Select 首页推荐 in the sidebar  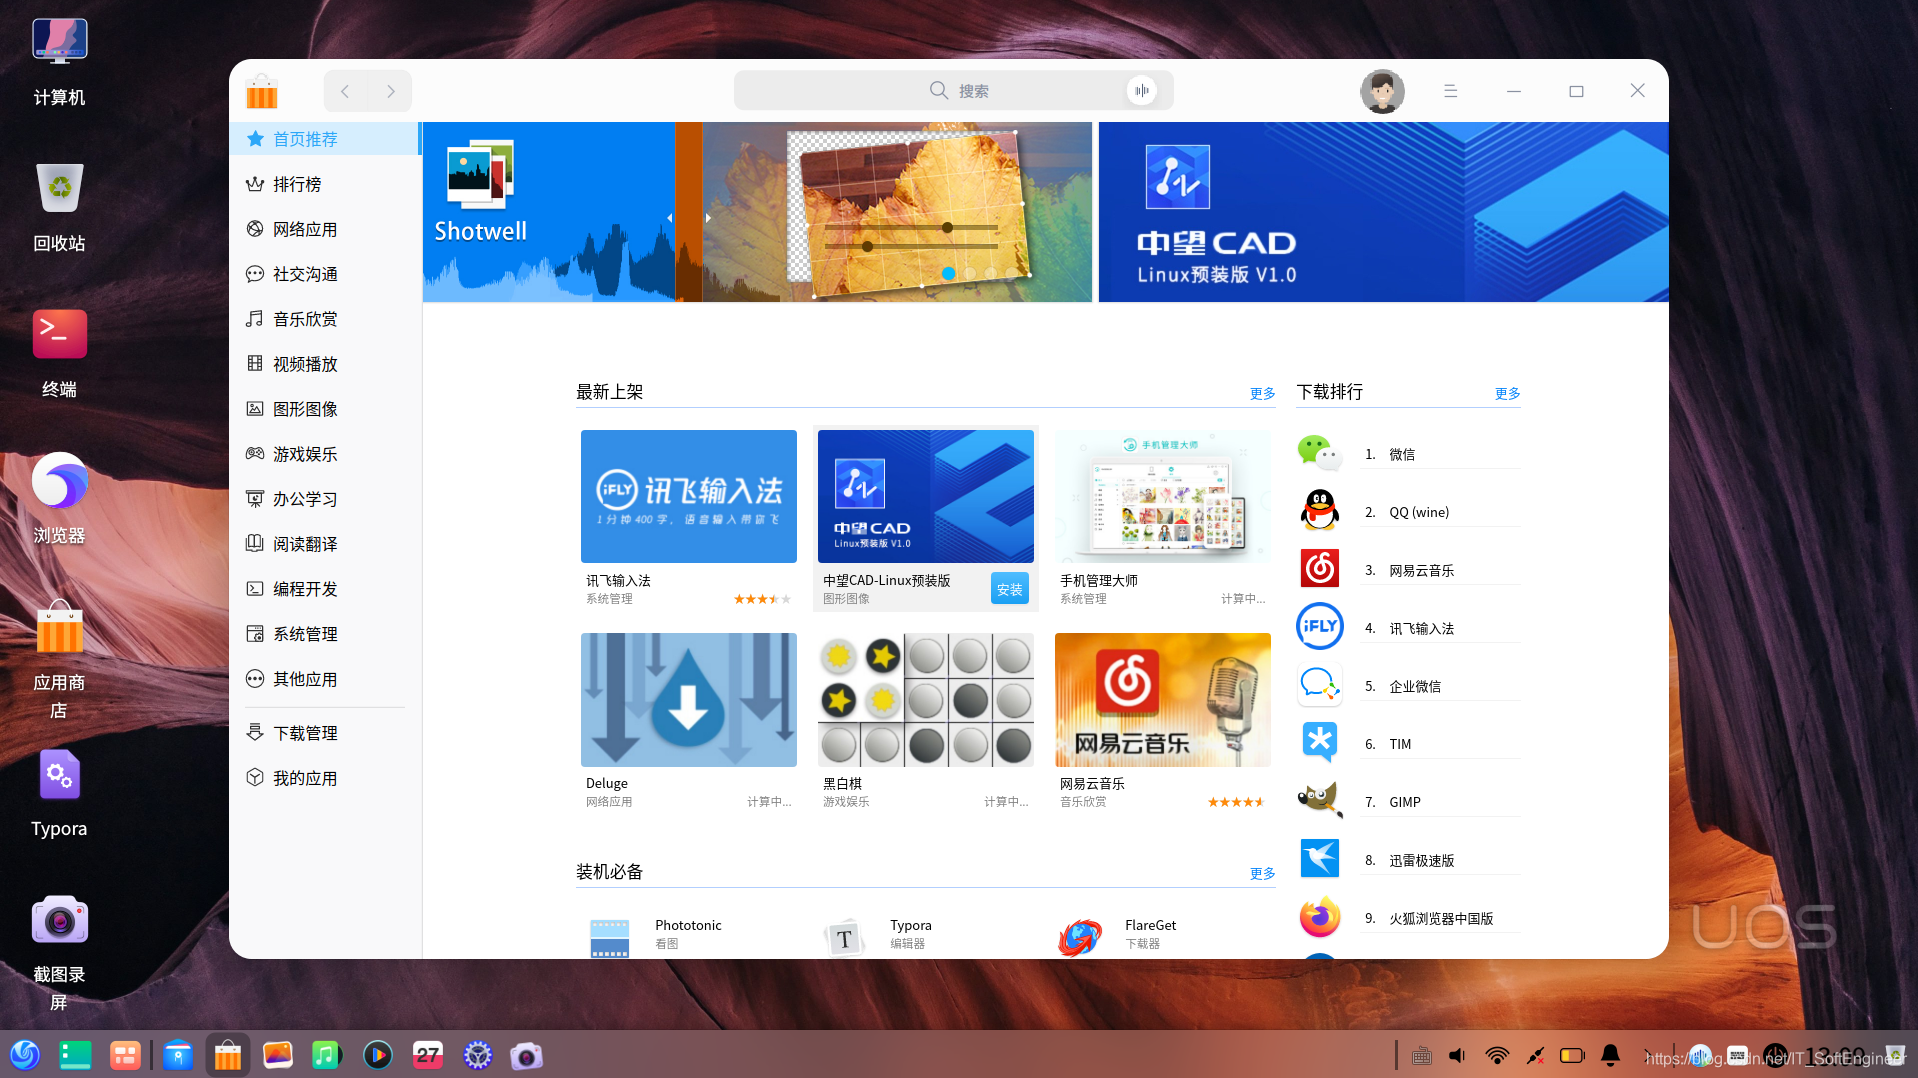tap(324, 139)
